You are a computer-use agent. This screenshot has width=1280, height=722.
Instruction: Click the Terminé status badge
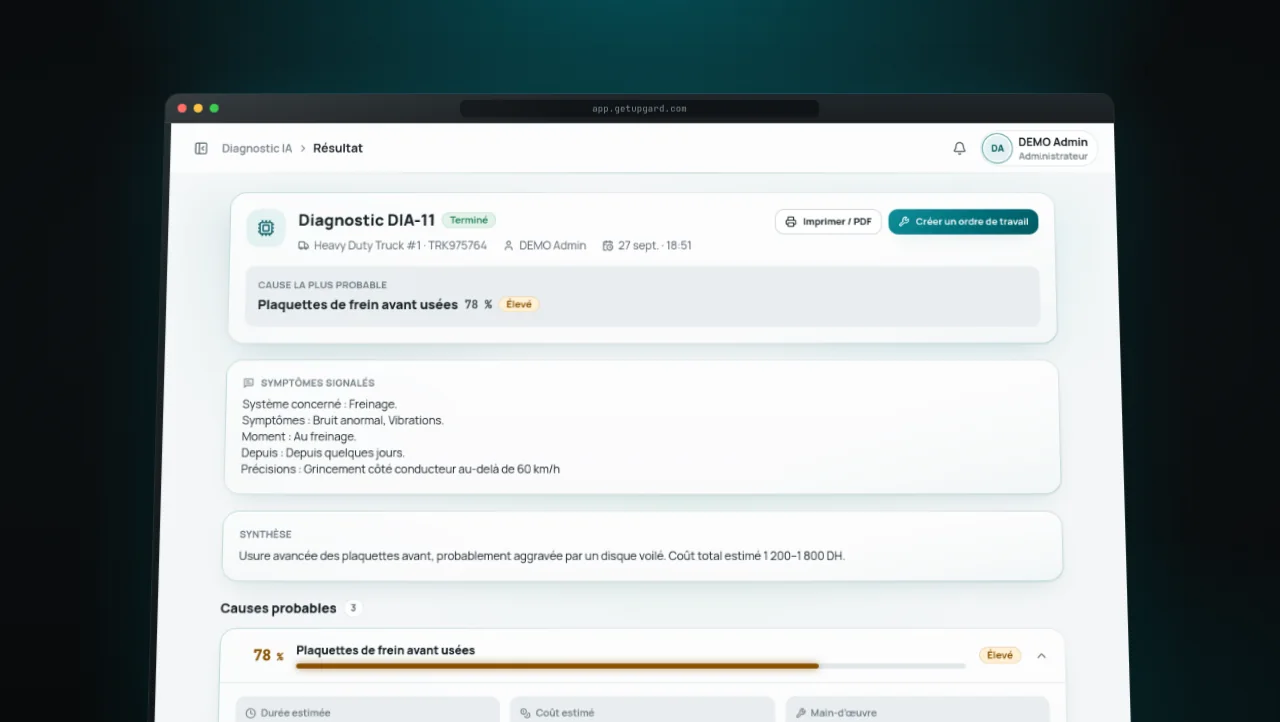[469, 220]
